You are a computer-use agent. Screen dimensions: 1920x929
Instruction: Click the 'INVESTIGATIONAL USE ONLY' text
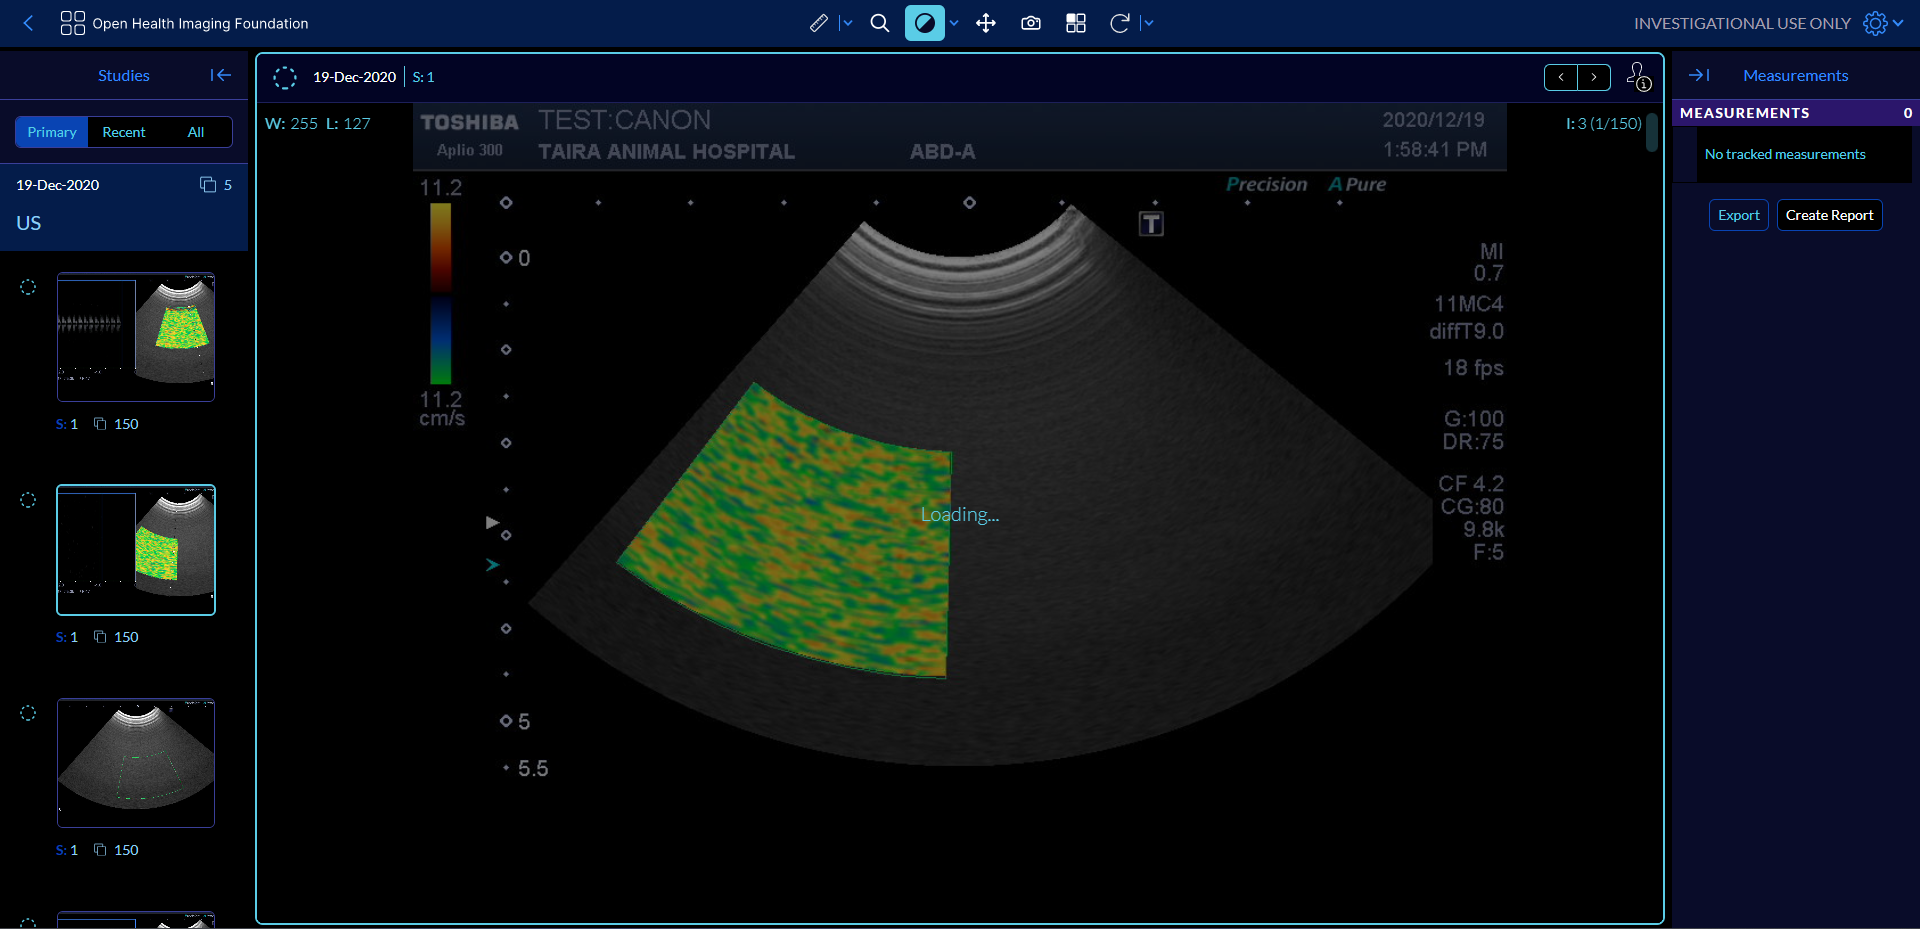[x=1742, y=23]
